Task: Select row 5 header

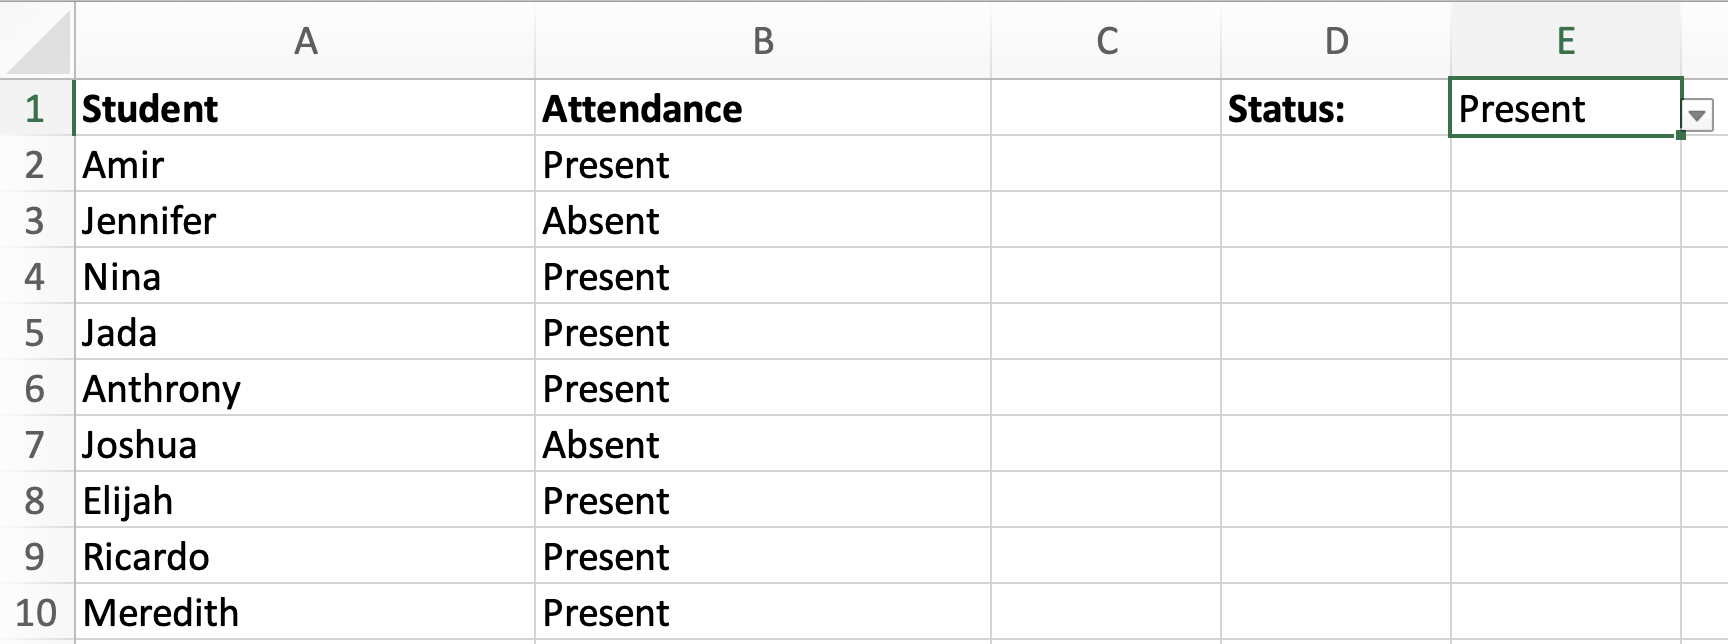Action: click(x=37, y=332)
